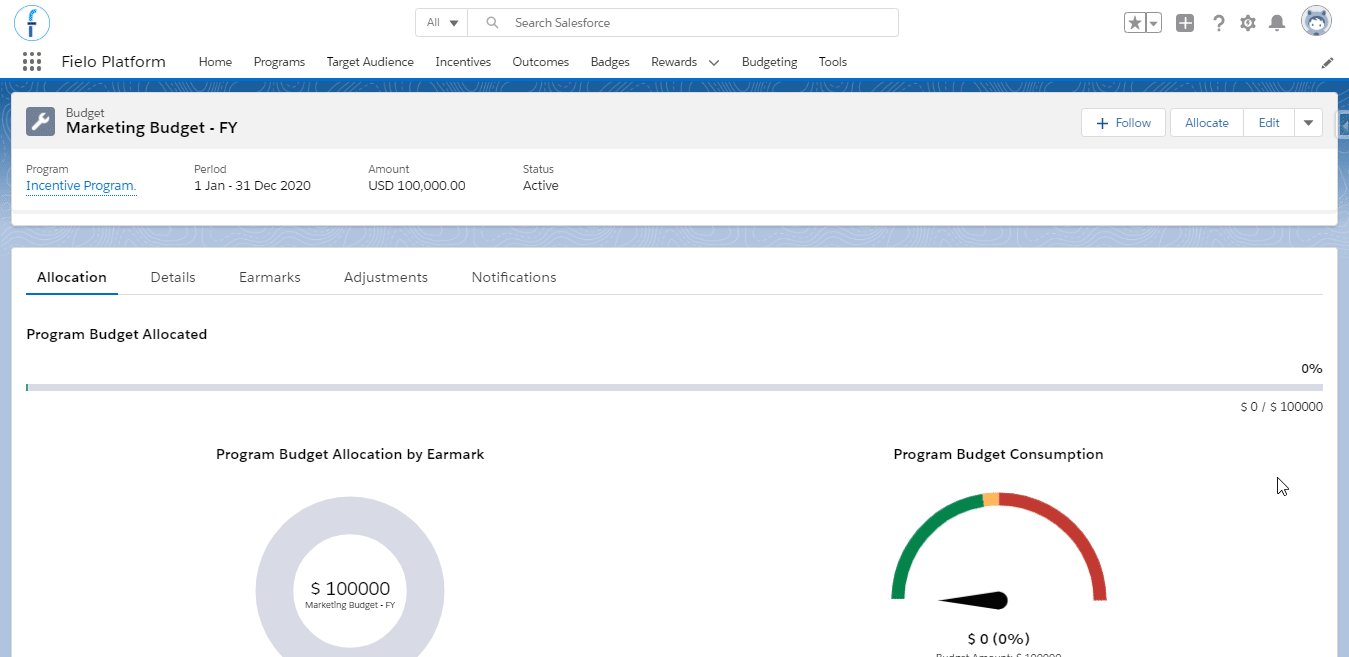
Task: Open the Incentive Program link
Action: coord(81,186)
